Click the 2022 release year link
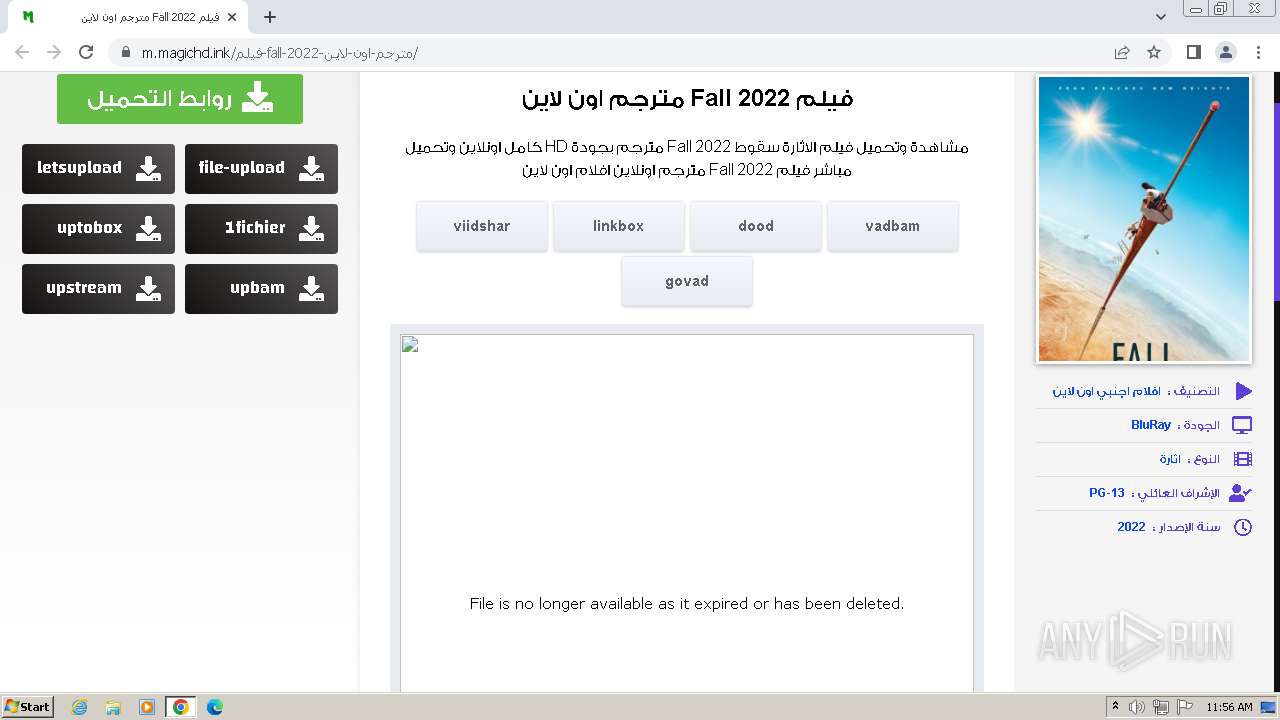The height and width of the screenshot is (720, 1280). (x=1131, y=527)
